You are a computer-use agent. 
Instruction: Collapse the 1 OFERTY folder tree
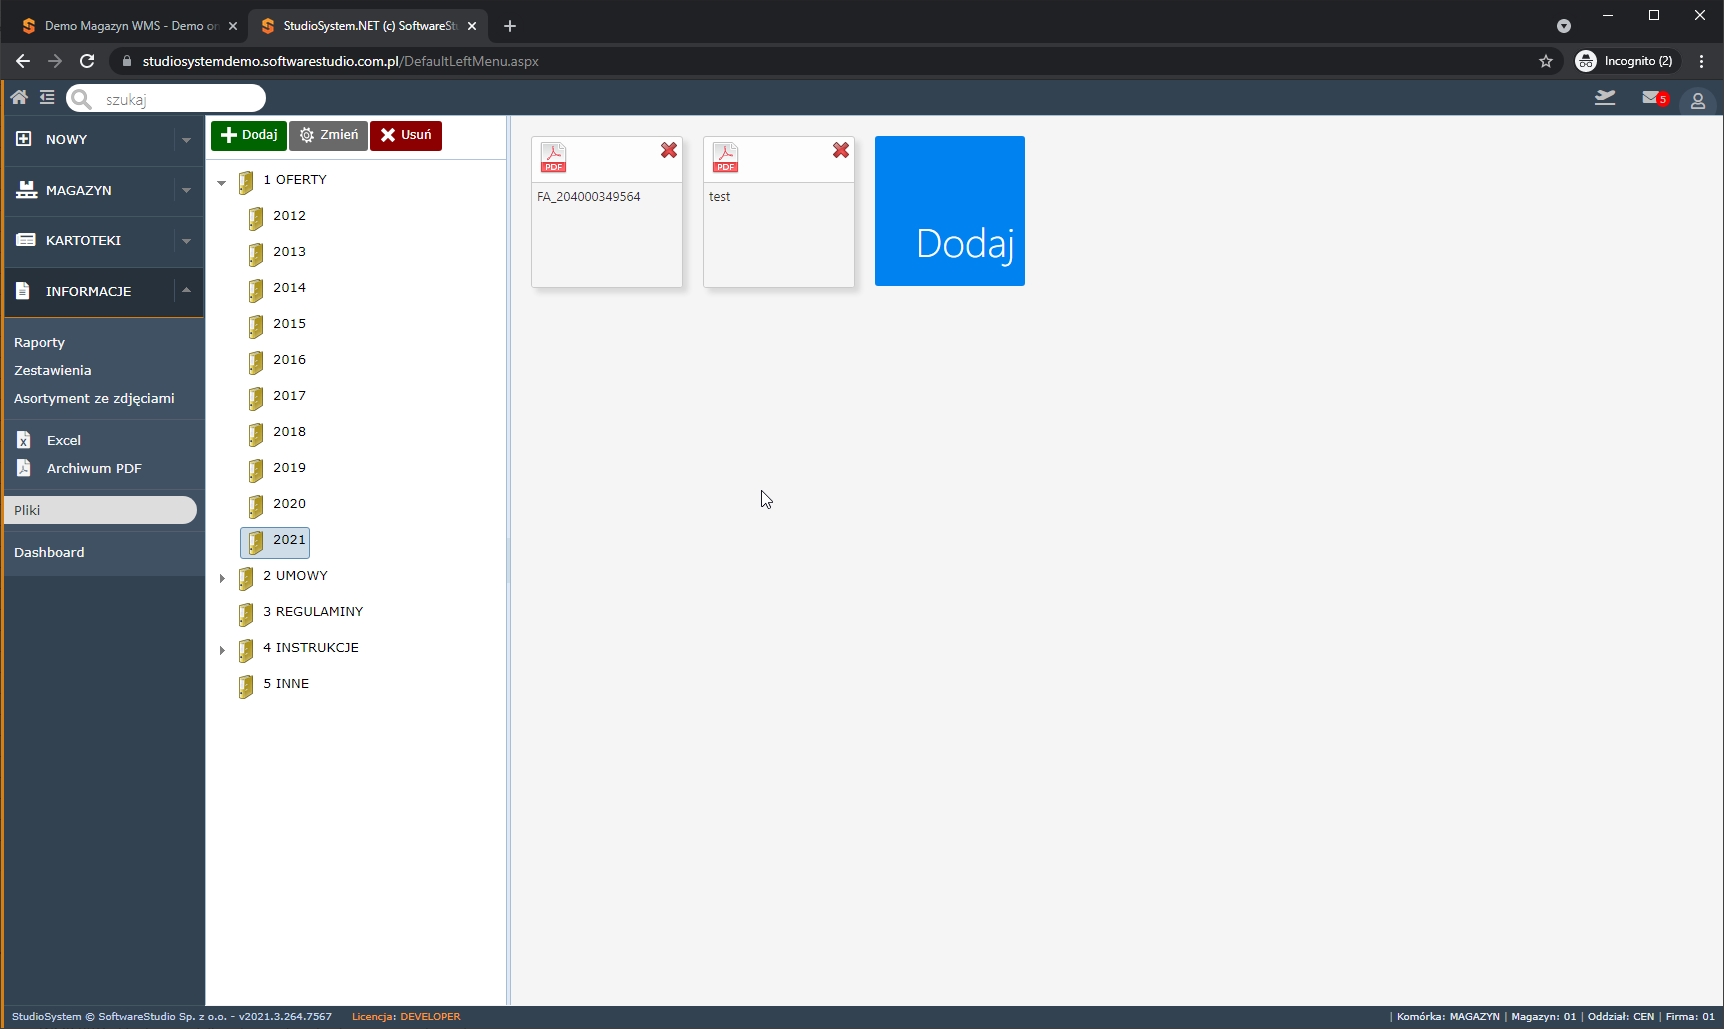[222, 182]
